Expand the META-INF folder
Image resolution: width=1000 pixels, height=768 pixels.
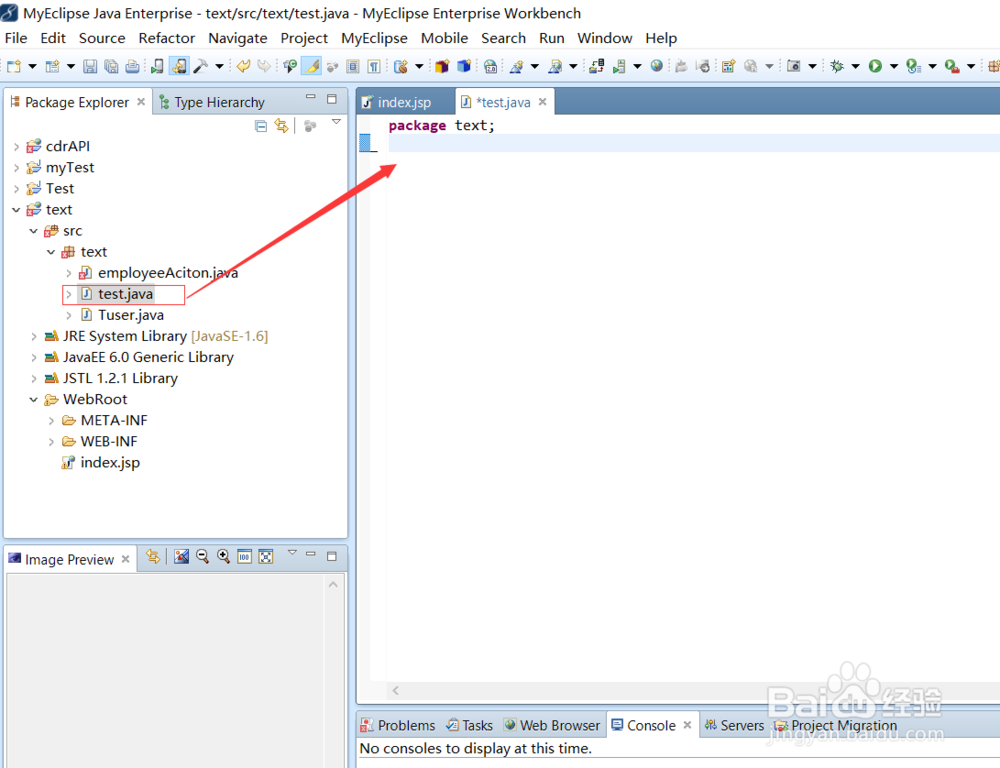coord(51,420)
